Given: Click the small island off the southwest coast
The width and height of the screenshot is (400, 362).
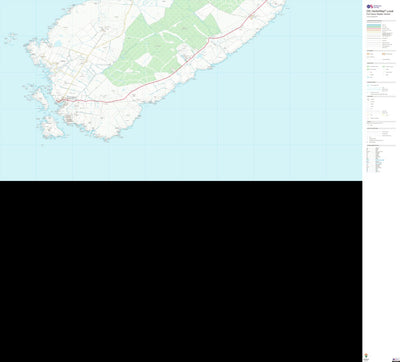Looking at the screenshot, I should (52, 128).
